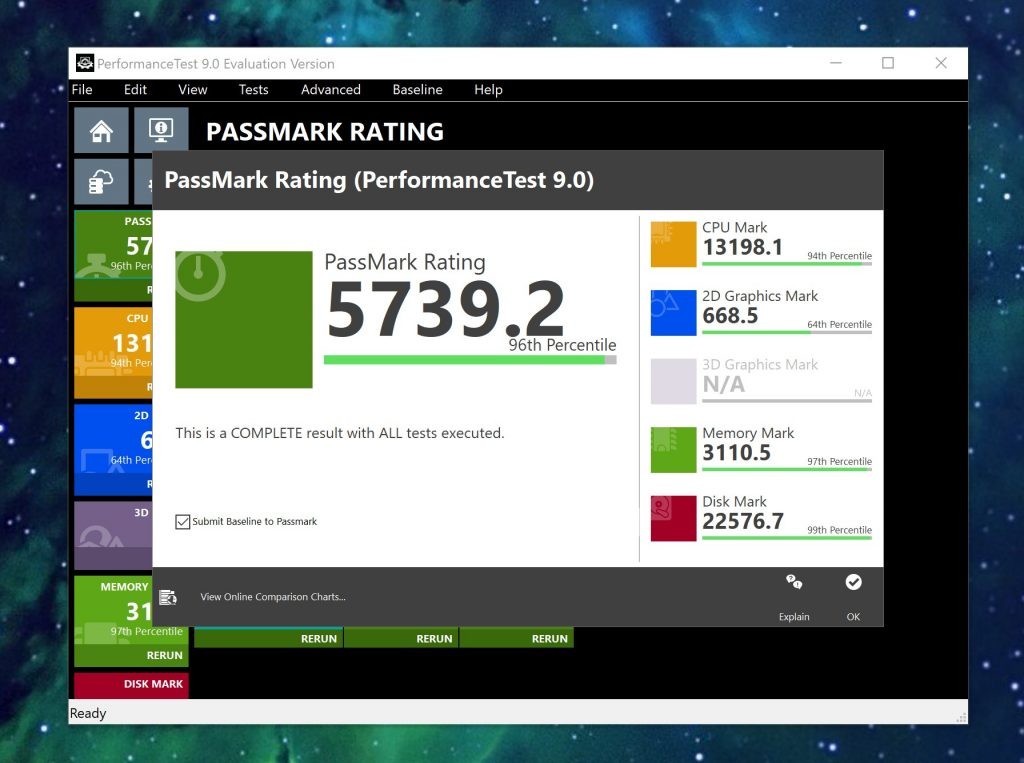Viewport: 1024px width, 763px height.
Task: Click the 5739.2 rating score
Action: point(445,308)
